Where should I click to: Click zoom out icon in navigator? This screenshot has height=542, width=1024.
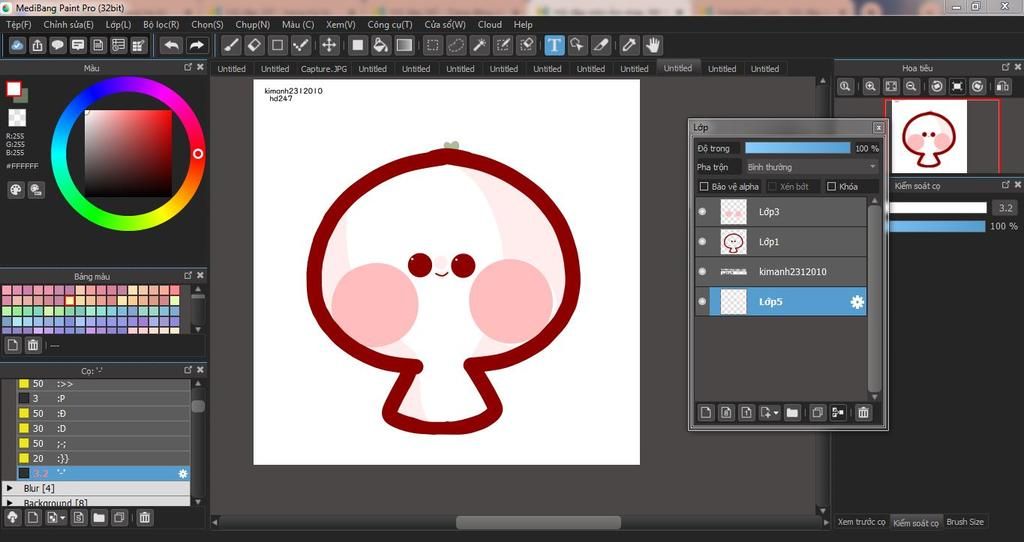(911, 86)
